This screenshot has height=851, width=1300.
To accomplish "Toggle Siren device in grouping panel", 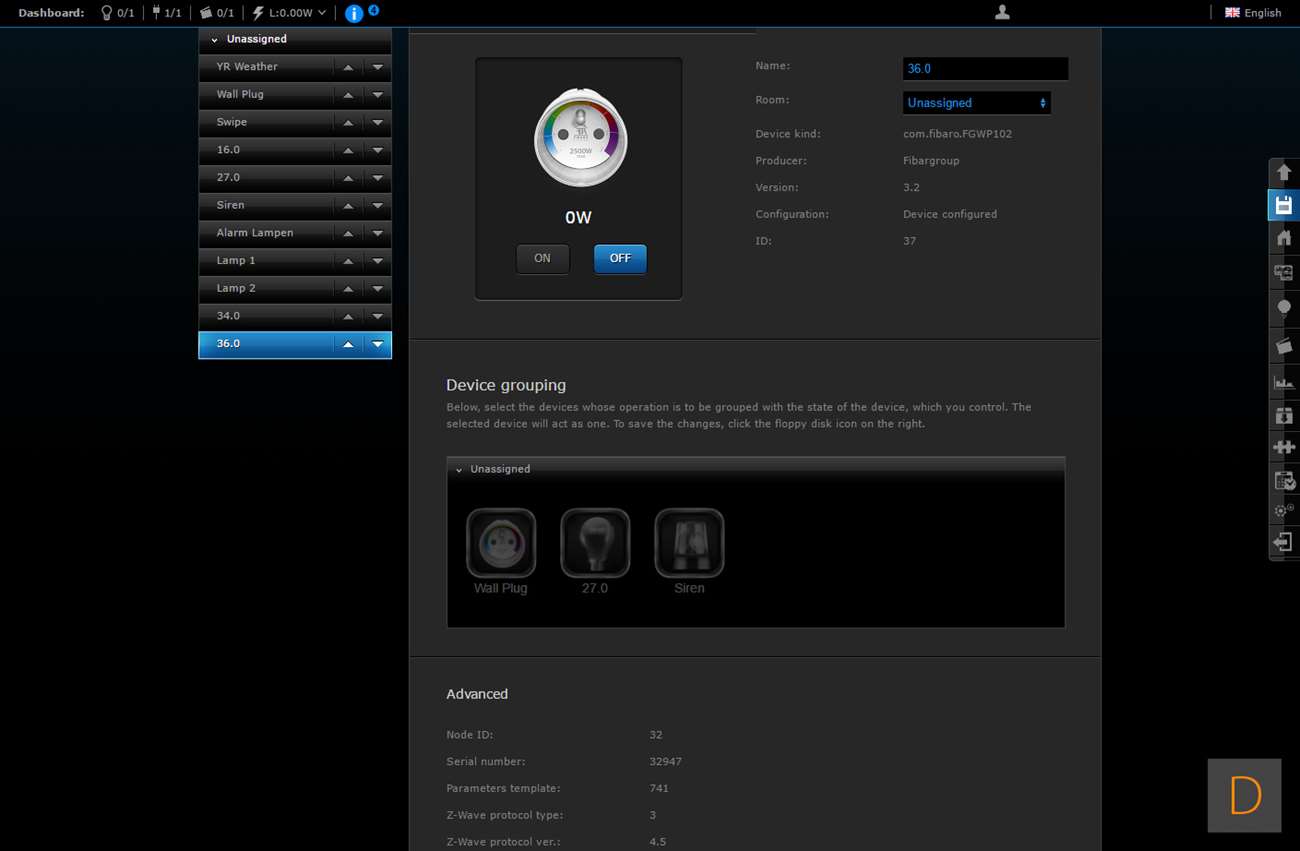I will pyautogui.click(x=689, y=543).
